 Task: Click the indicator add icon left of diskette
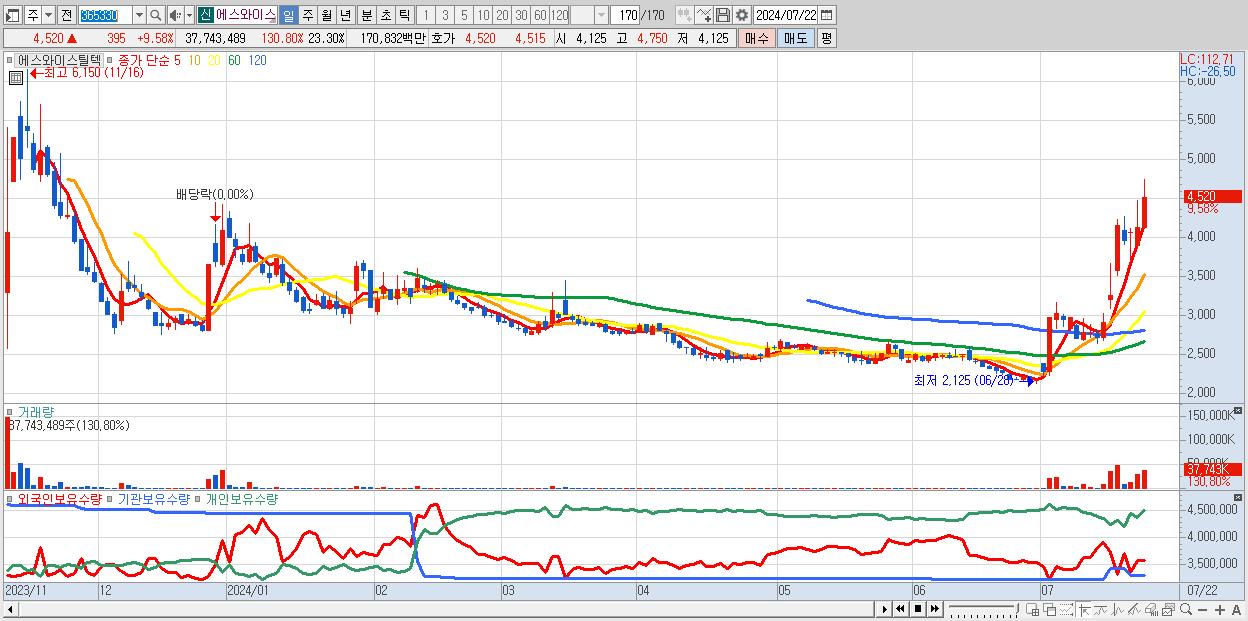click(x=703, y=15)
